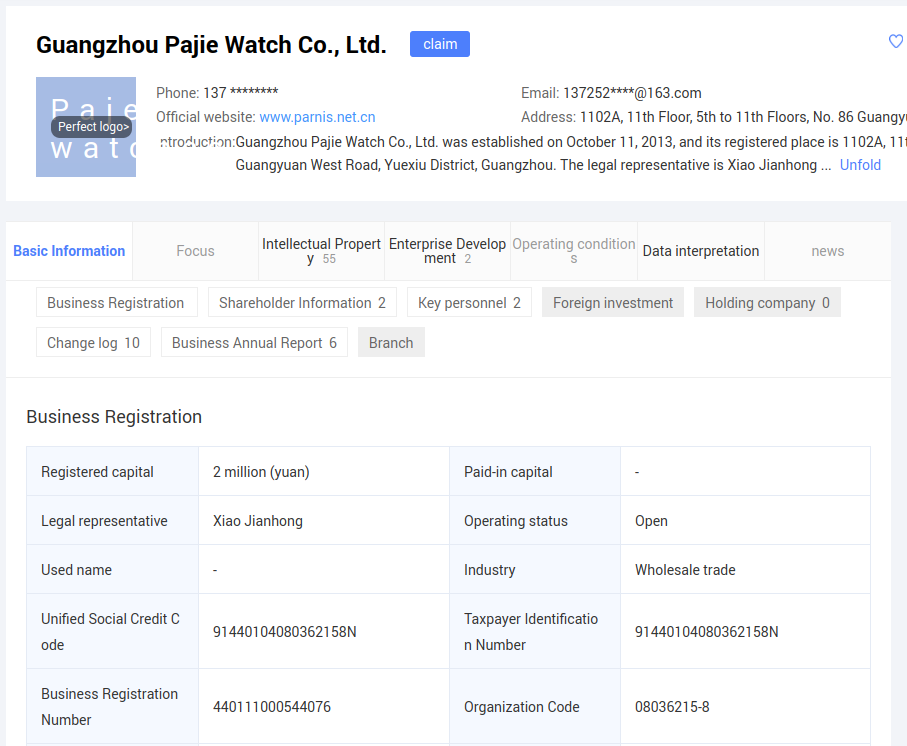Expand introduction with Unfold link
Screen dimensions: 907x746
click(860, 165)
